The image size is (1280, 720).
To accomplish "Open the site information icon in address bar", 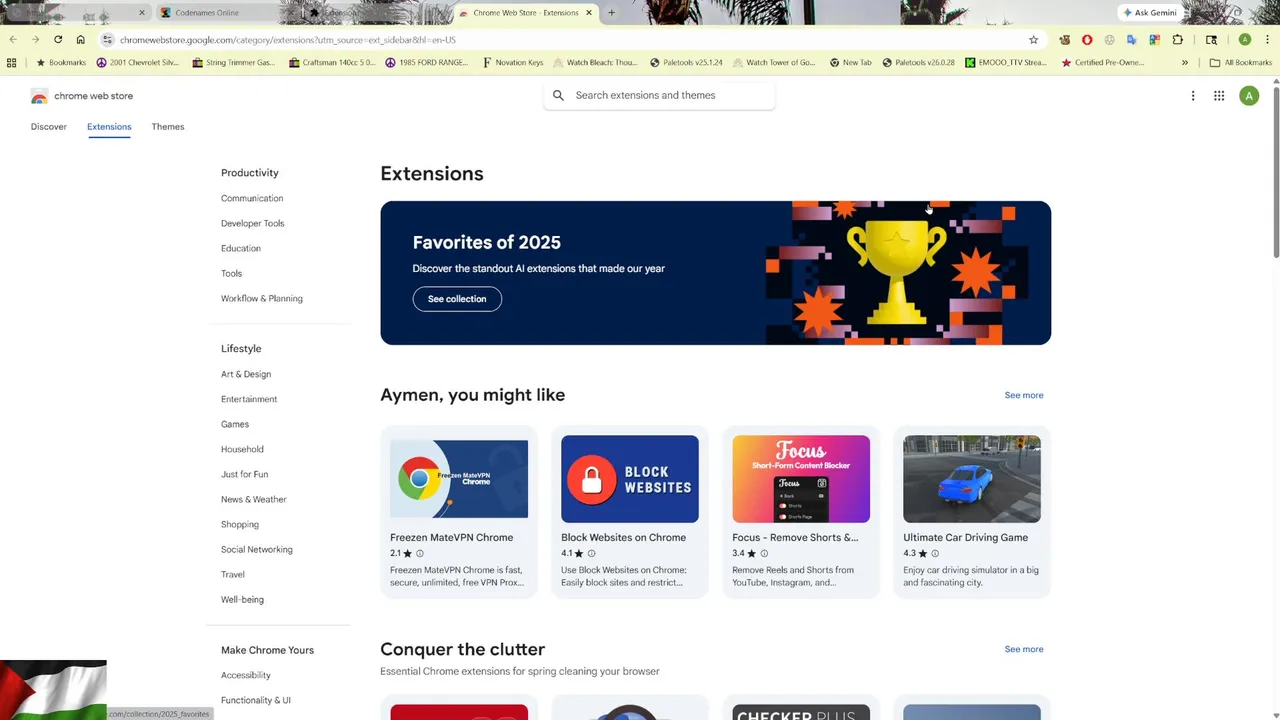I will tap(107, 40).
